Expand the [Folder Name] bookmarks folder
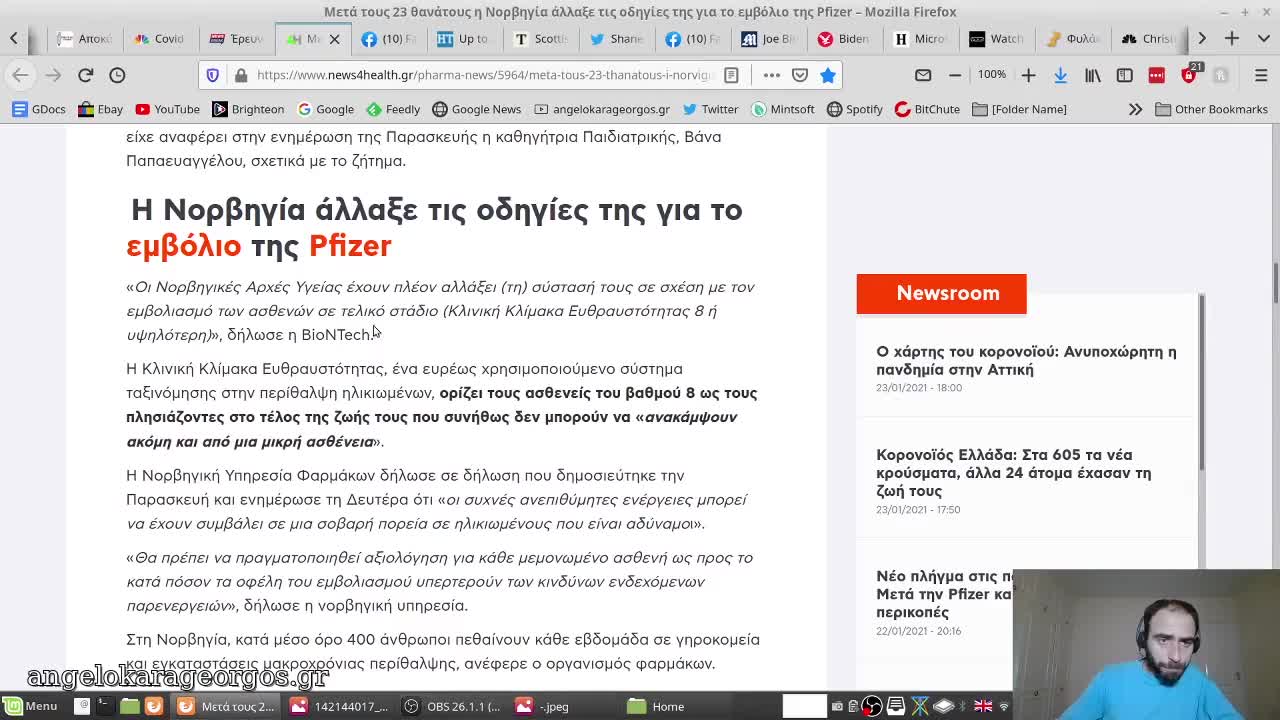 pos(1019,109)
